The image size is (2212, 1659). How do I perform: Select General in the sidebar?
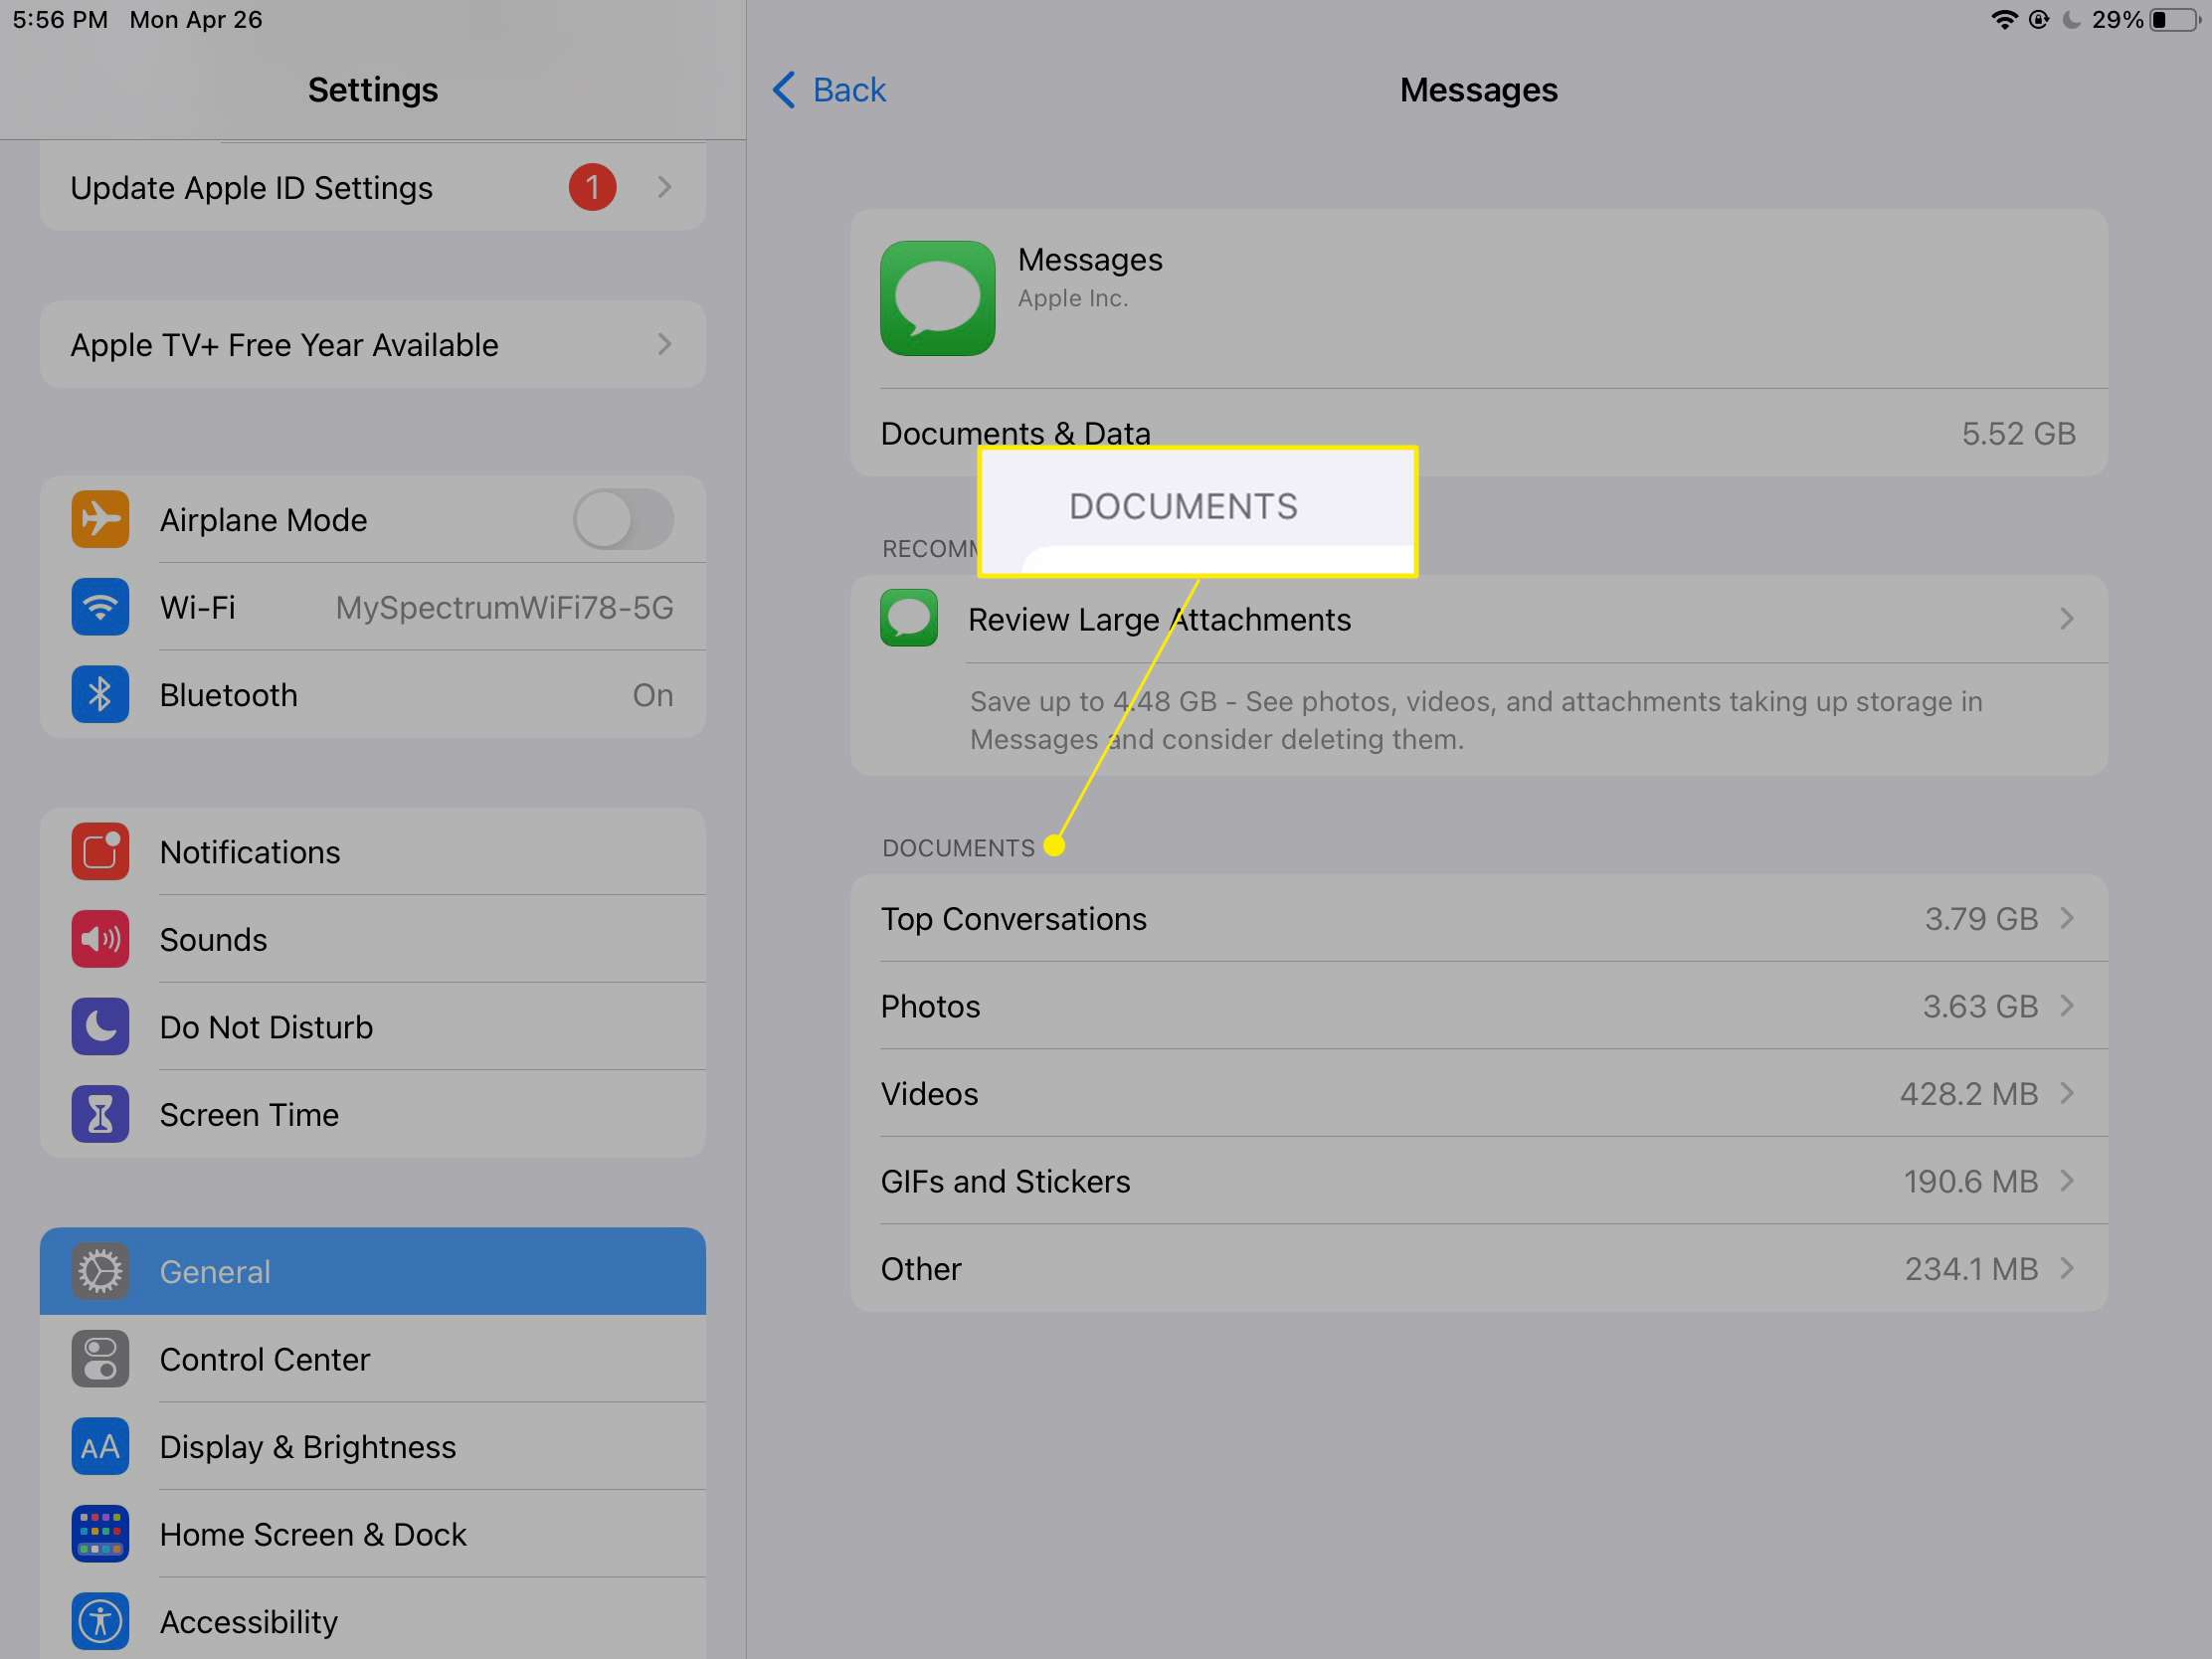(373, 1271)
